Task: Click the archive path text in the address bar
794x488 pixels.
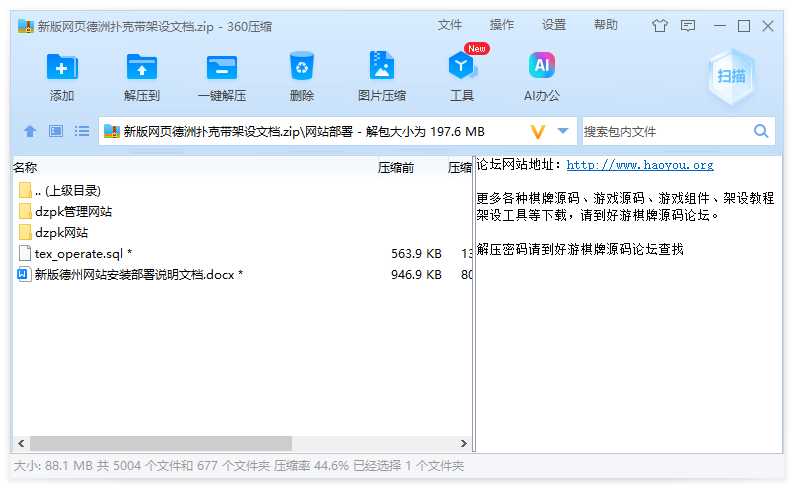Action: pos(304,132)
